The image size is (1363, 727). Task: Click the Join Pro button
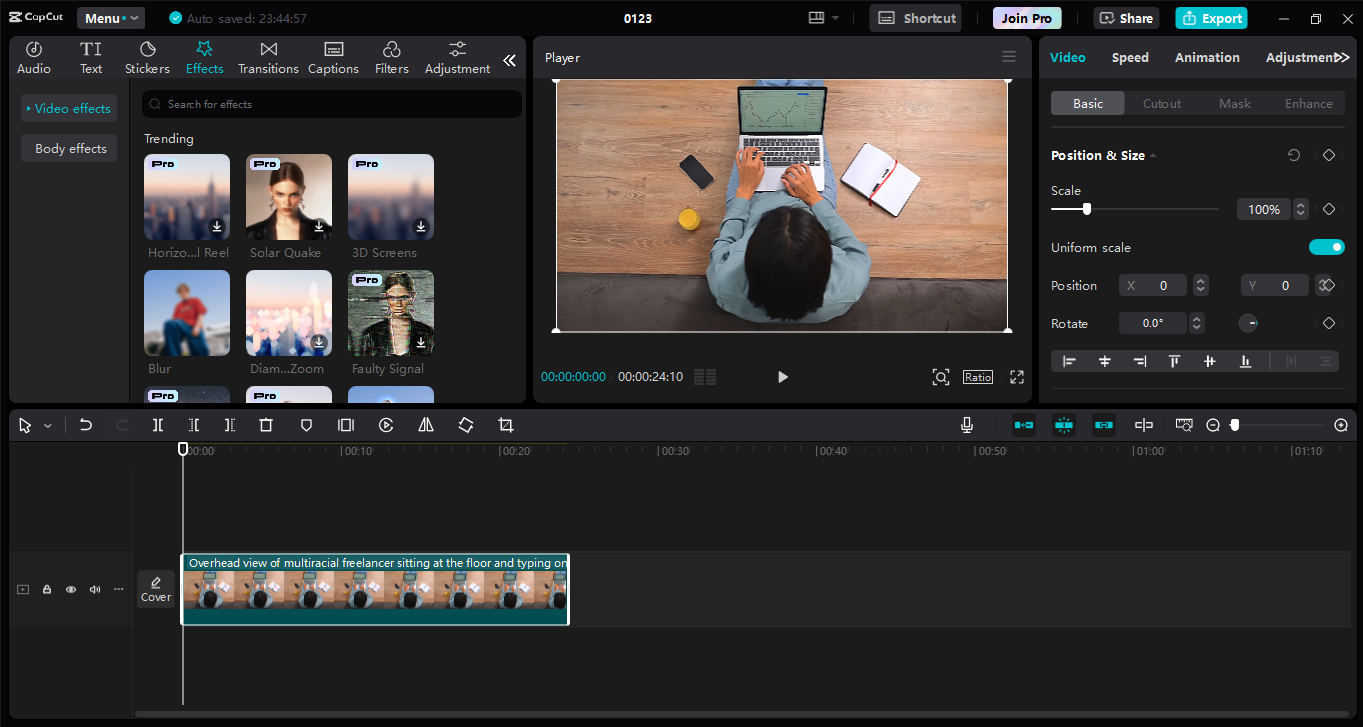point(1026,17)
